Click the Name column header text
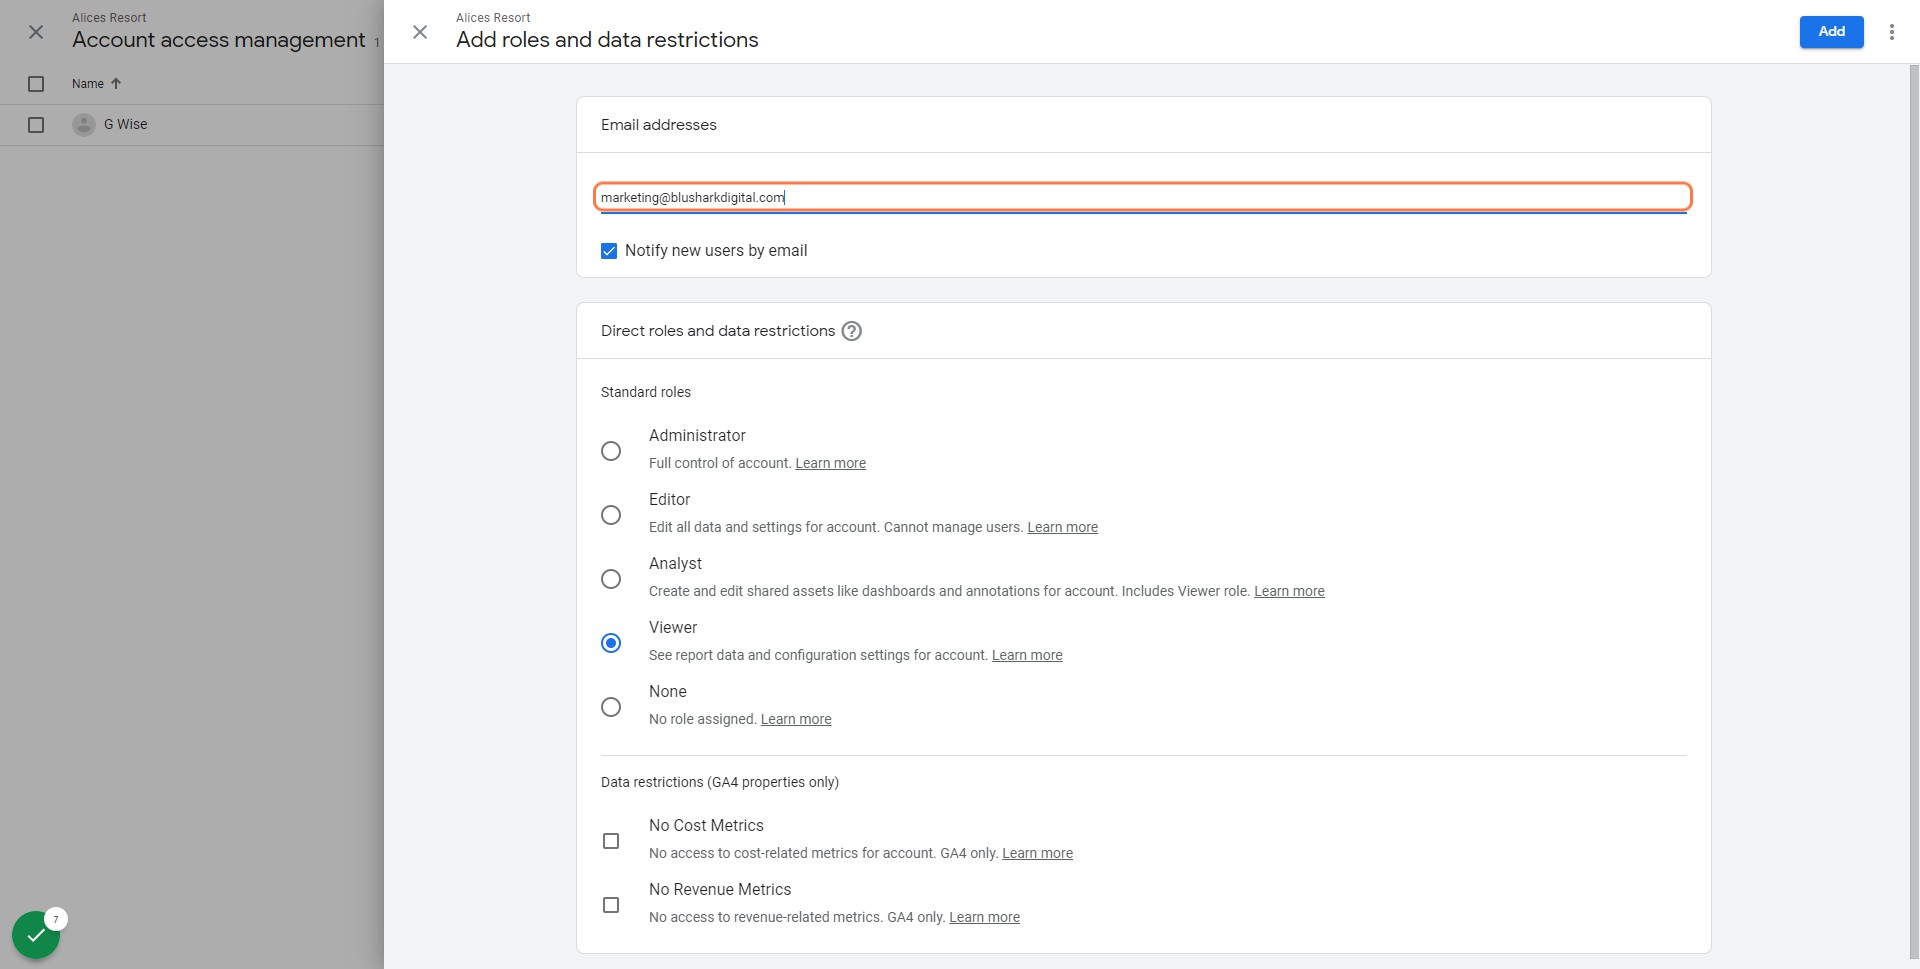The width and height of the screenshot is (1920, 969). (x=88, y=84)
